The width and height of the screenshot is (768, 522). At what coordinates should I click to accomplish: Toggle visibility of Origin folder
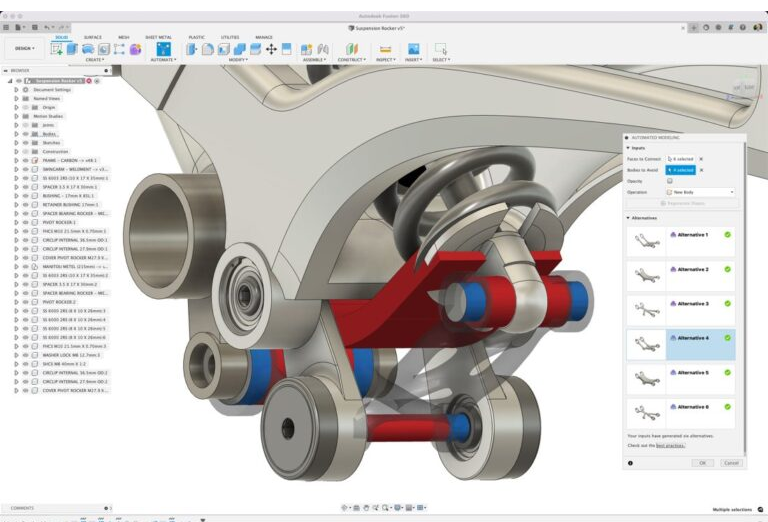pos(26,107)
